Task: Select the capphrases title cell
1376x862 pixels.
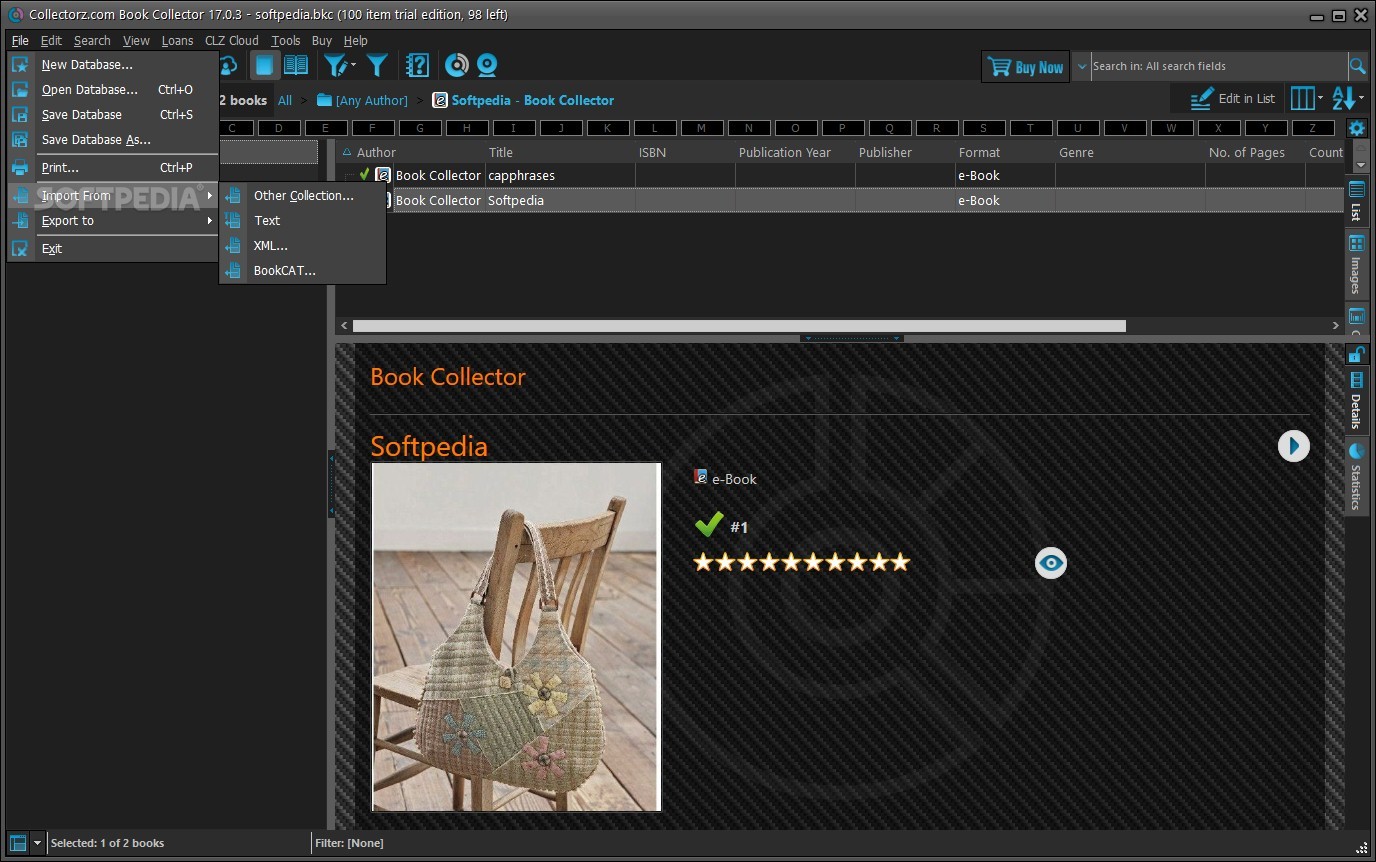Action: [560, 175]
